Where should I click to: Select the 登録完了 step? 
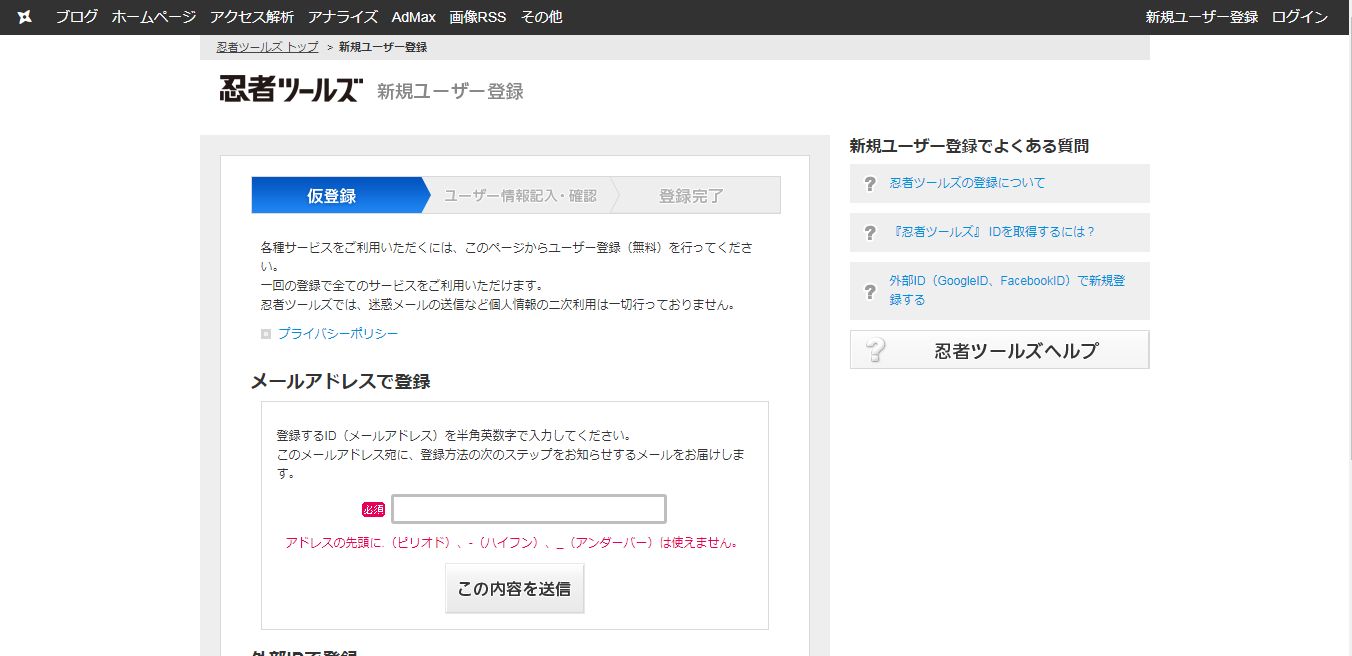[x=691, y=195]
